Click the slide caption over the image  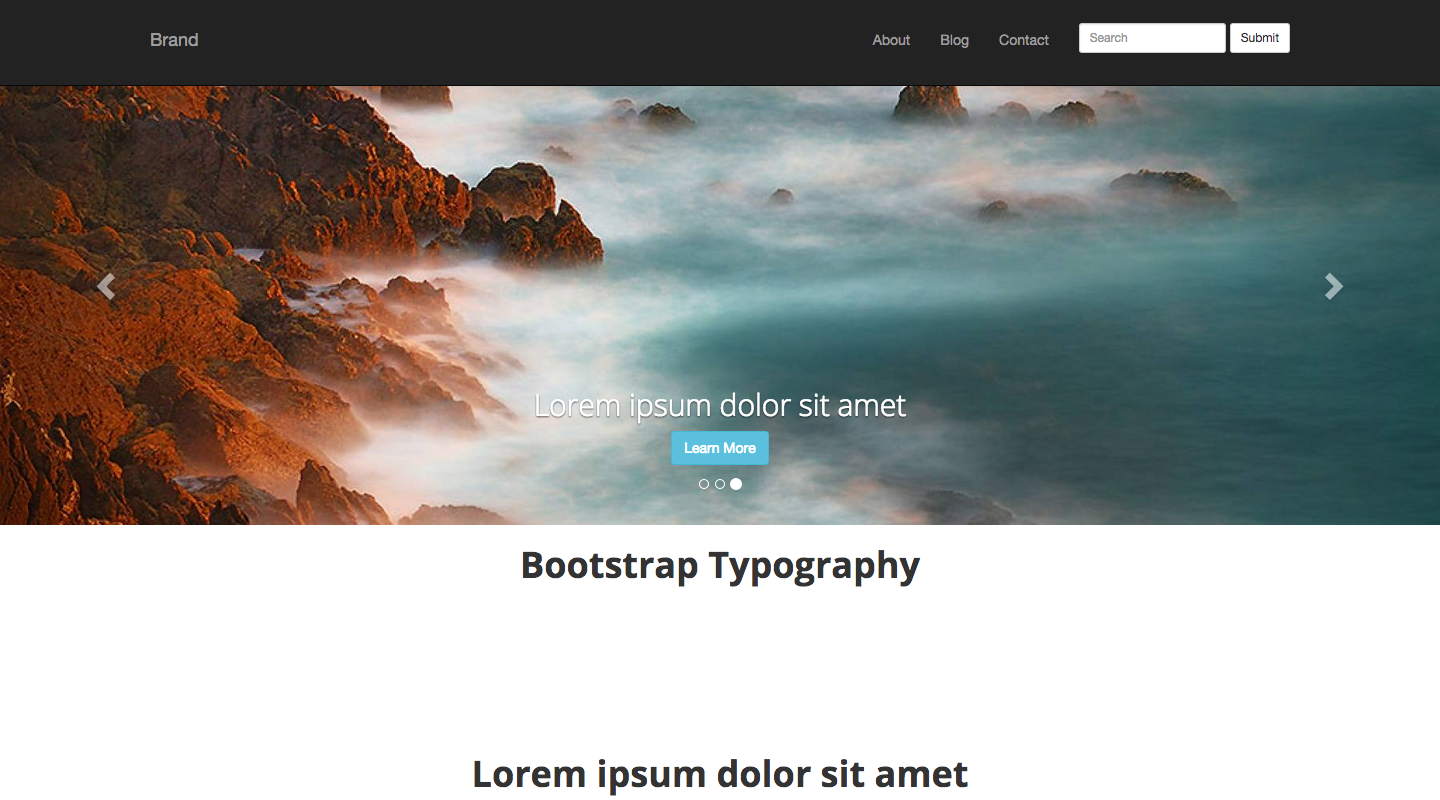[x=720, y=405]
